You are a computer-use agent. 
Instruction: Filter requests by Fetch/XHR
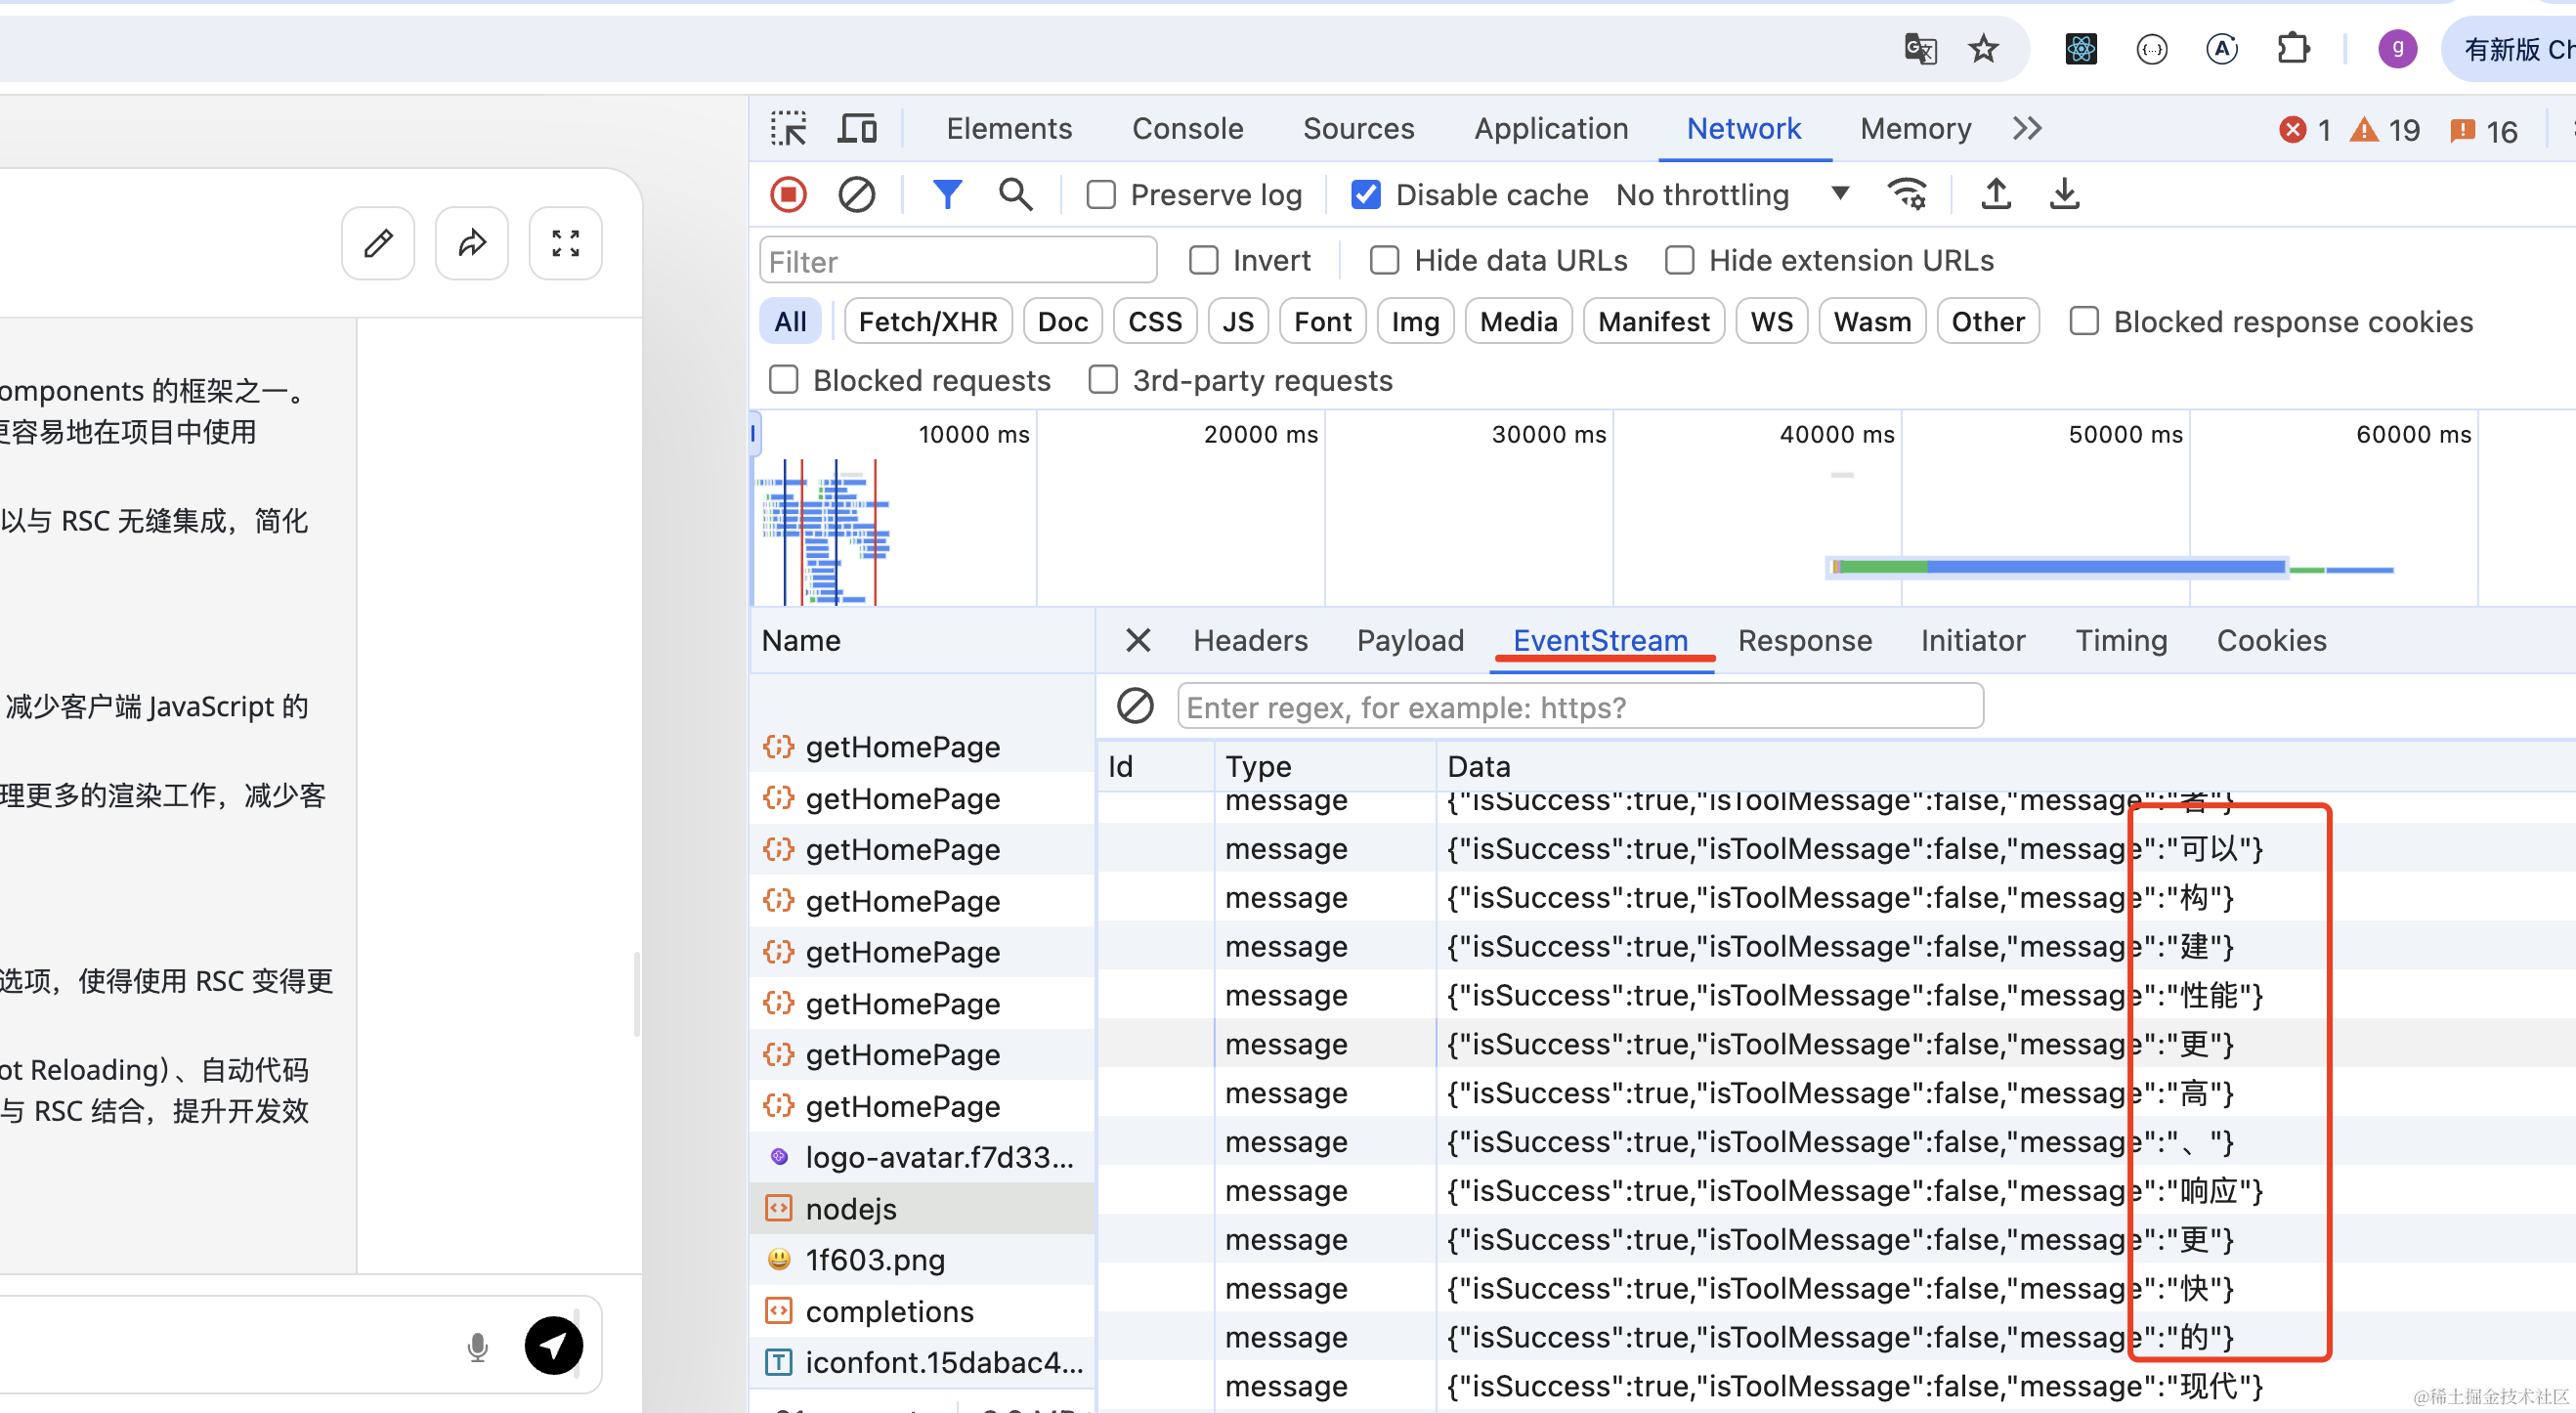click(x=927, y=322)
